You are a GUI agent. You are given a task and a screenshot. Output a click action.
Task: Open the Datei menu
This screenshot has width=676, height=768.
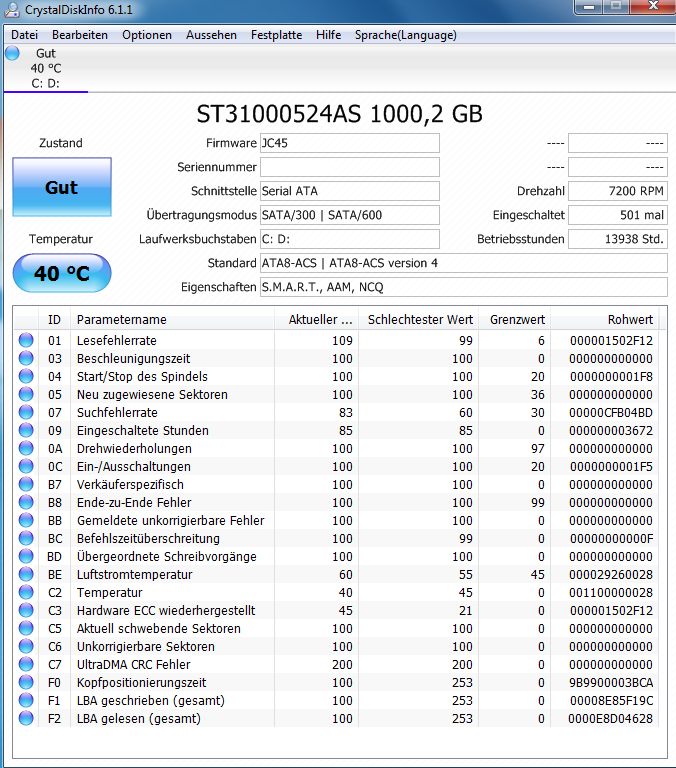[24, 35]
